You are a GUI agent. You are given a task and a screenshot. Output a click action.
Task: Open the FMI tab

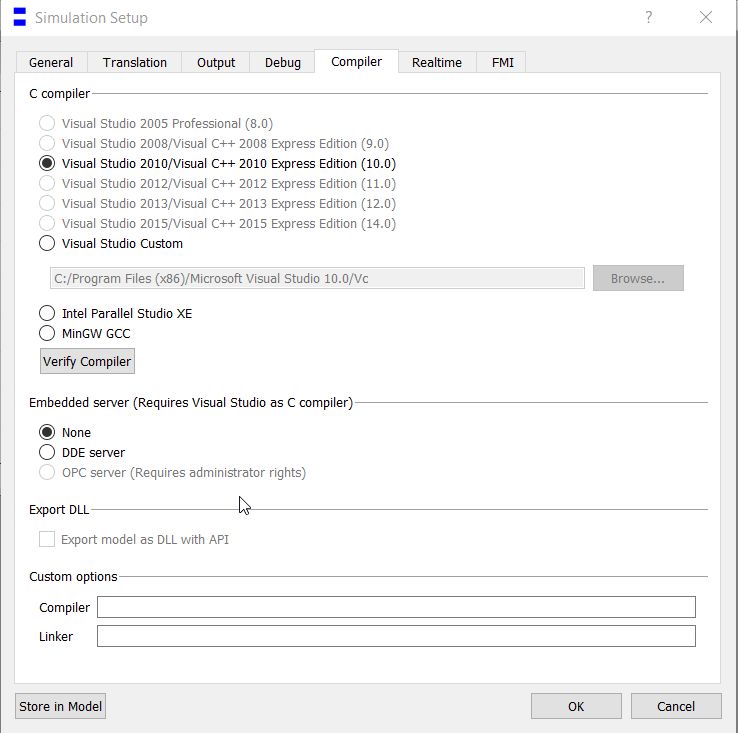coord(502,62)
